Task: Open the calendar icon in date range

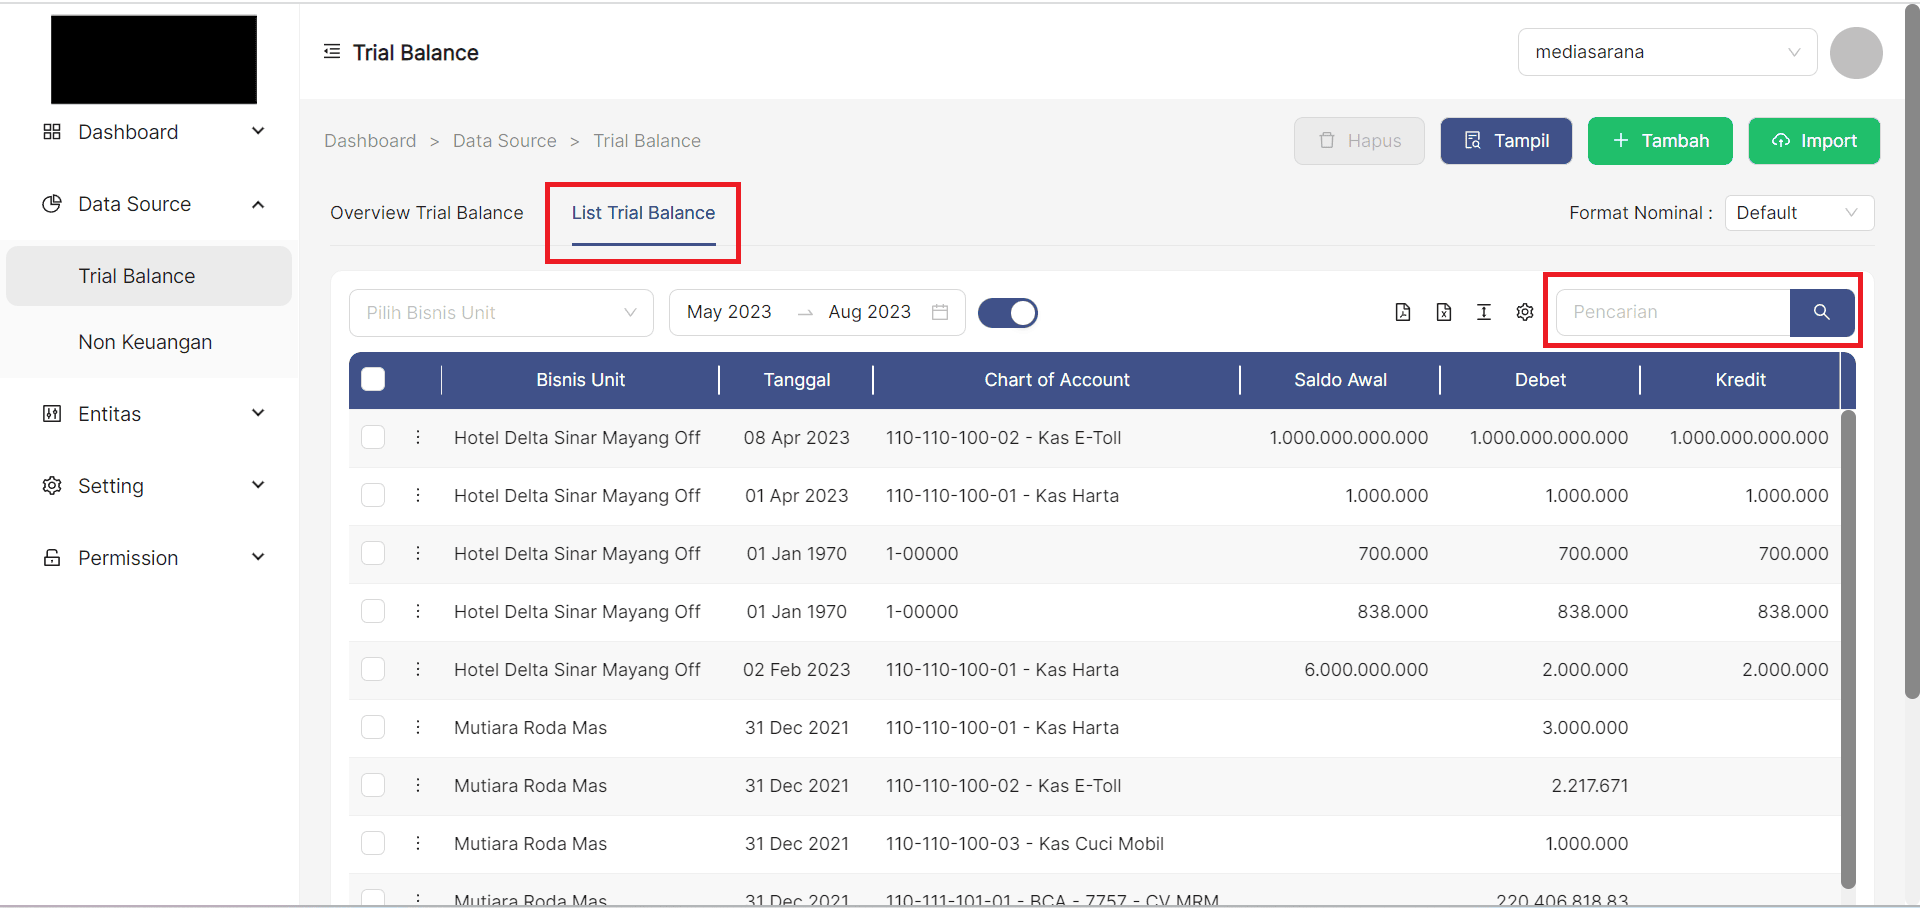Action: pos(940,312)
